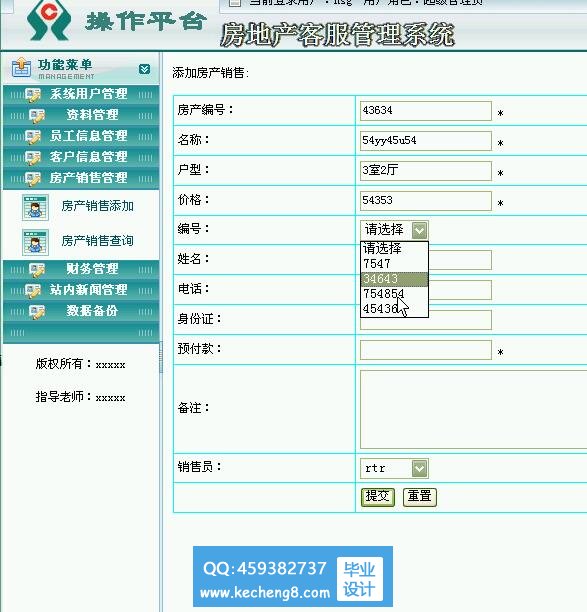Click the 提交 submit button

click(378, 497)
